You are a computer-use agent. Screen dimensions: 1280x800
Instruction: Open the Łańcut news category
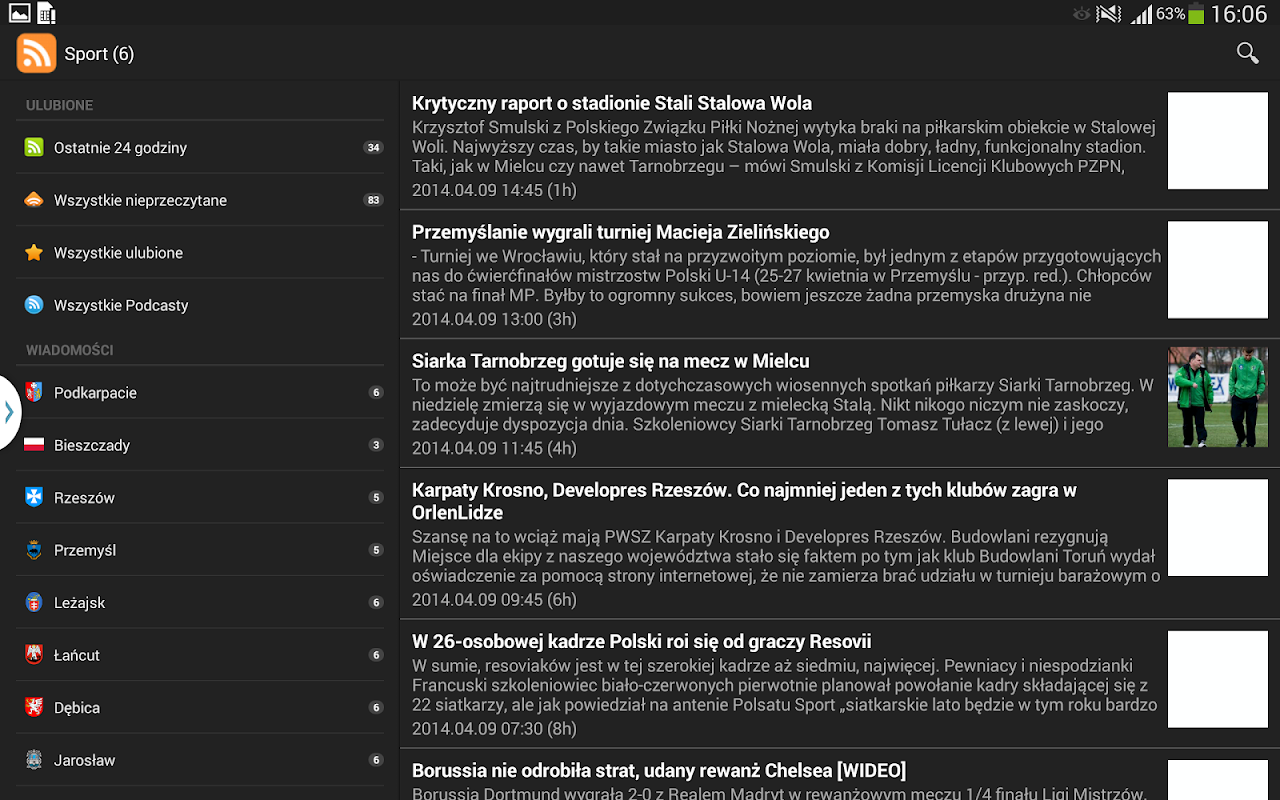[200, 655]
